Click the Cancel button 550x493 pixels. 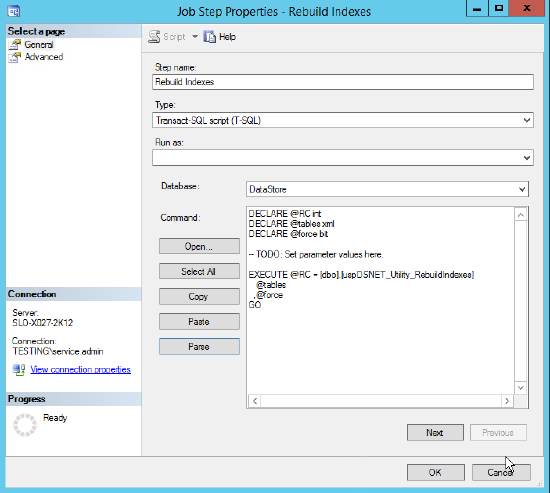501,473
